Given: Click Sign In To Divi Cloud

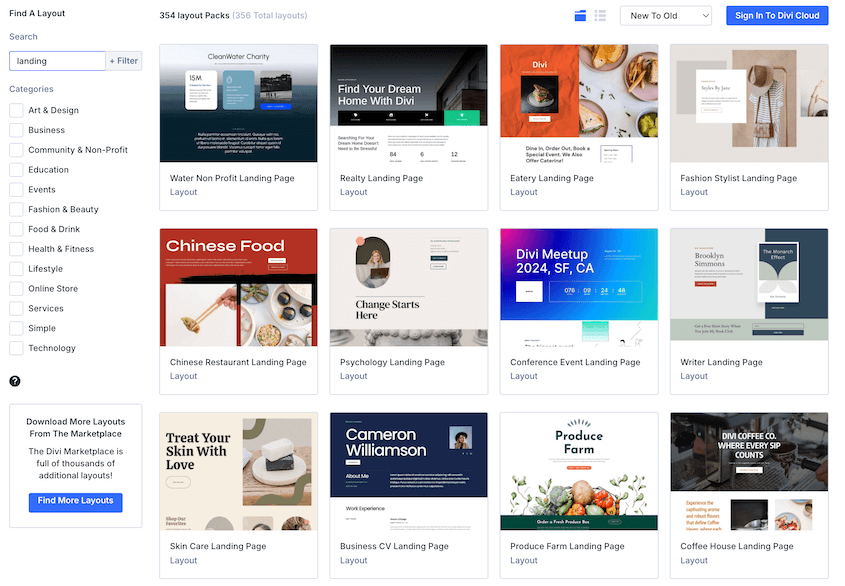Looking at the screenshot, I should coord(777,16).
